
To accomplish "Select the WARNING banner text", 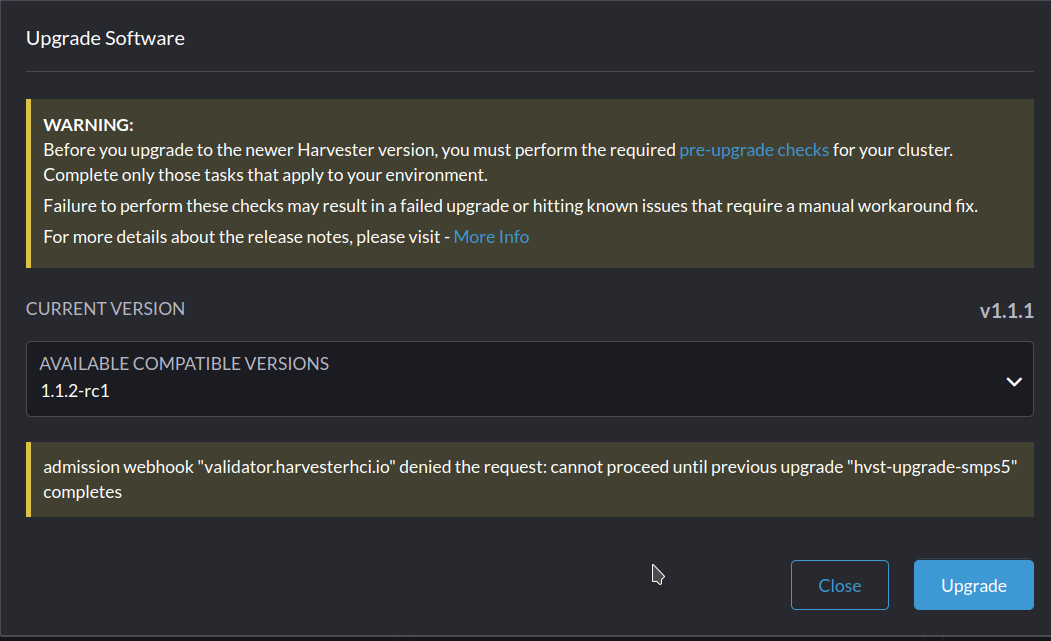I will coord(89,124).
